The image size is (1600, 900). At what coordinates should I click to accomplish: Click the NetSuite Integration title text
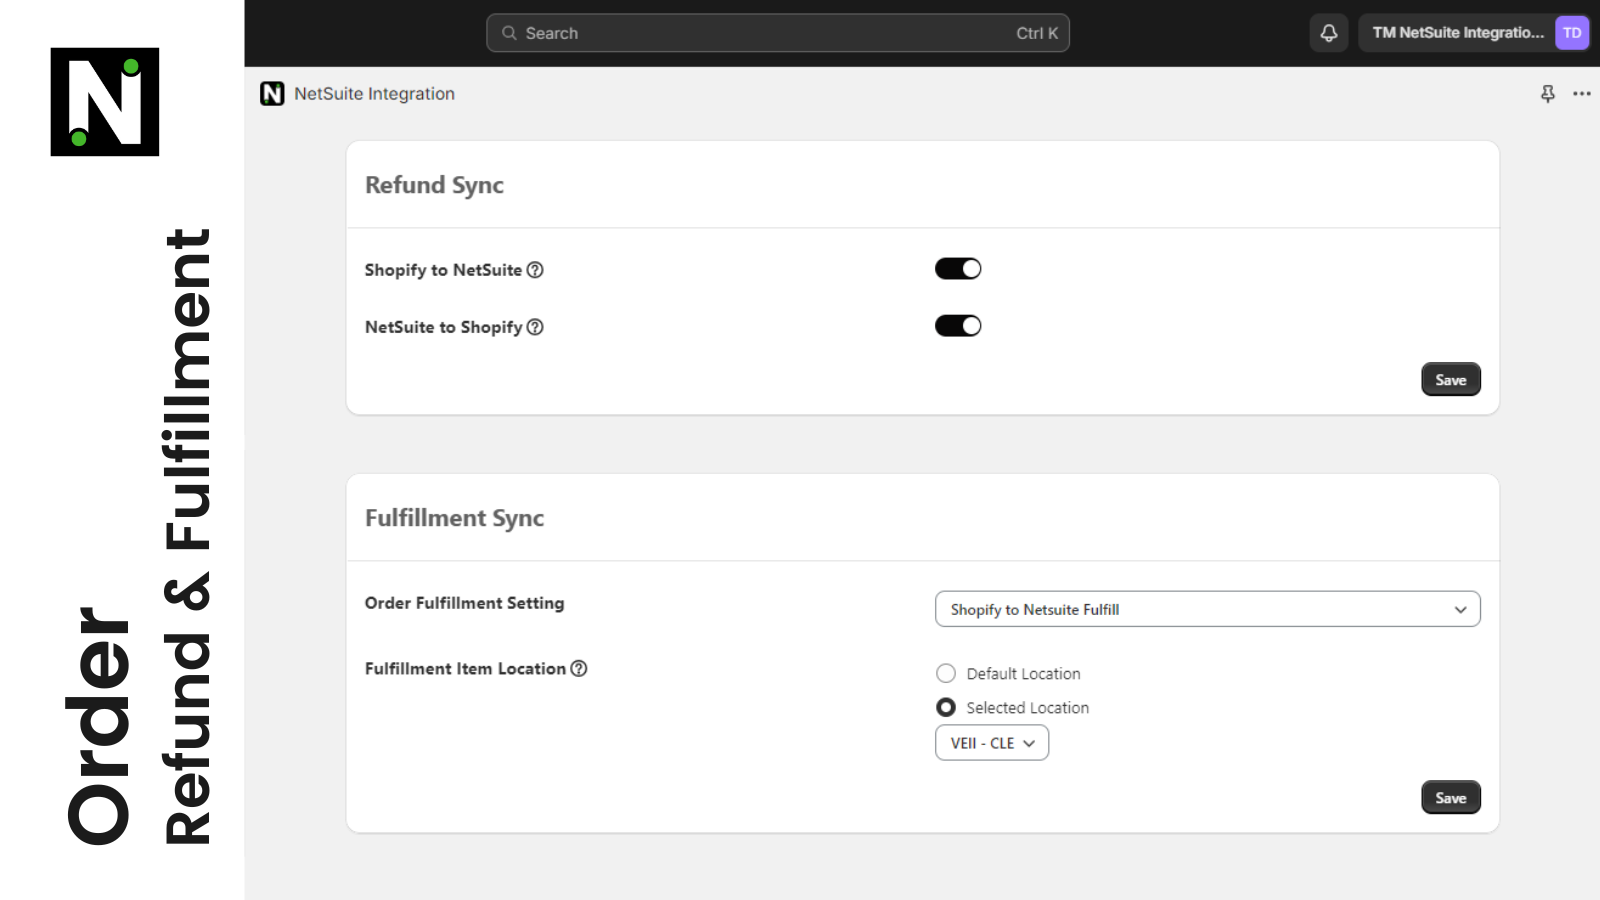tap(374, 94)
